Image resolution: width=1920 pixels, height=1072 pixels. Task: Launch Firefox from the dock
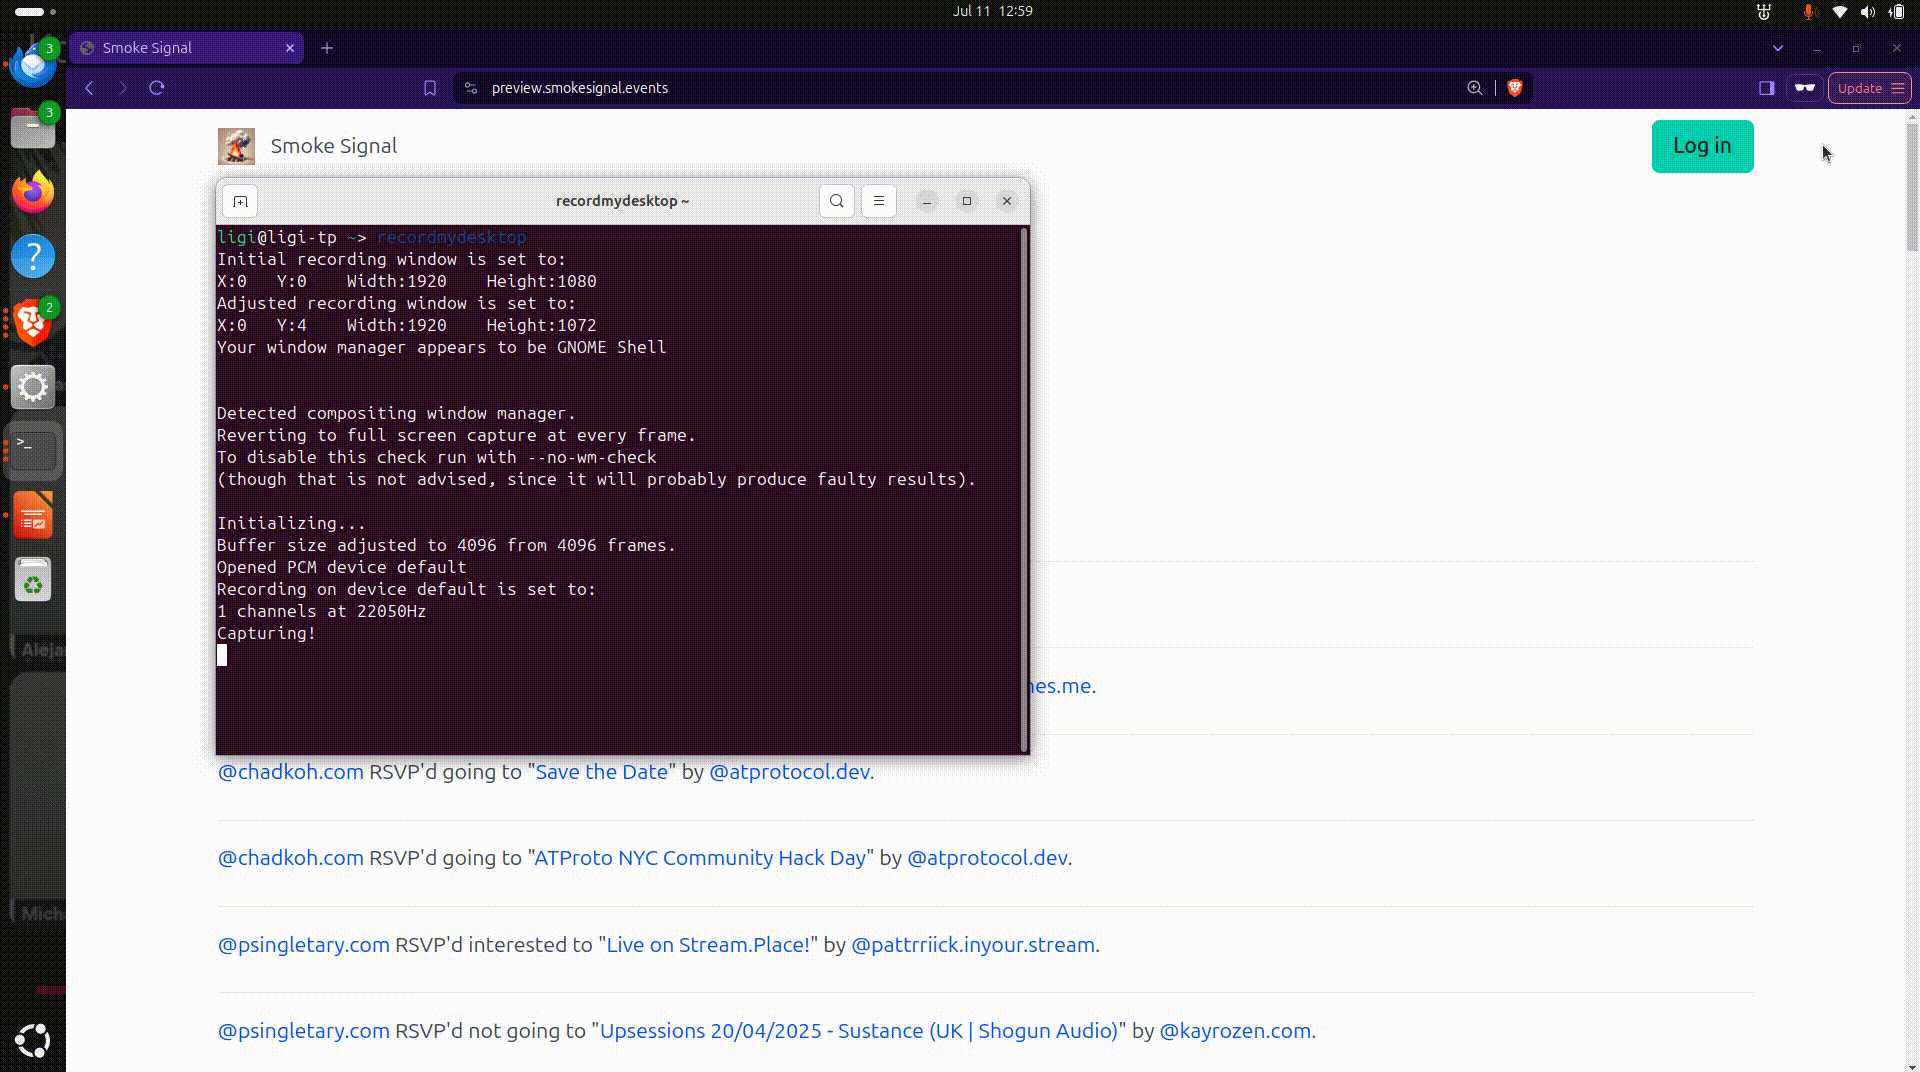[x=33, y=192]
